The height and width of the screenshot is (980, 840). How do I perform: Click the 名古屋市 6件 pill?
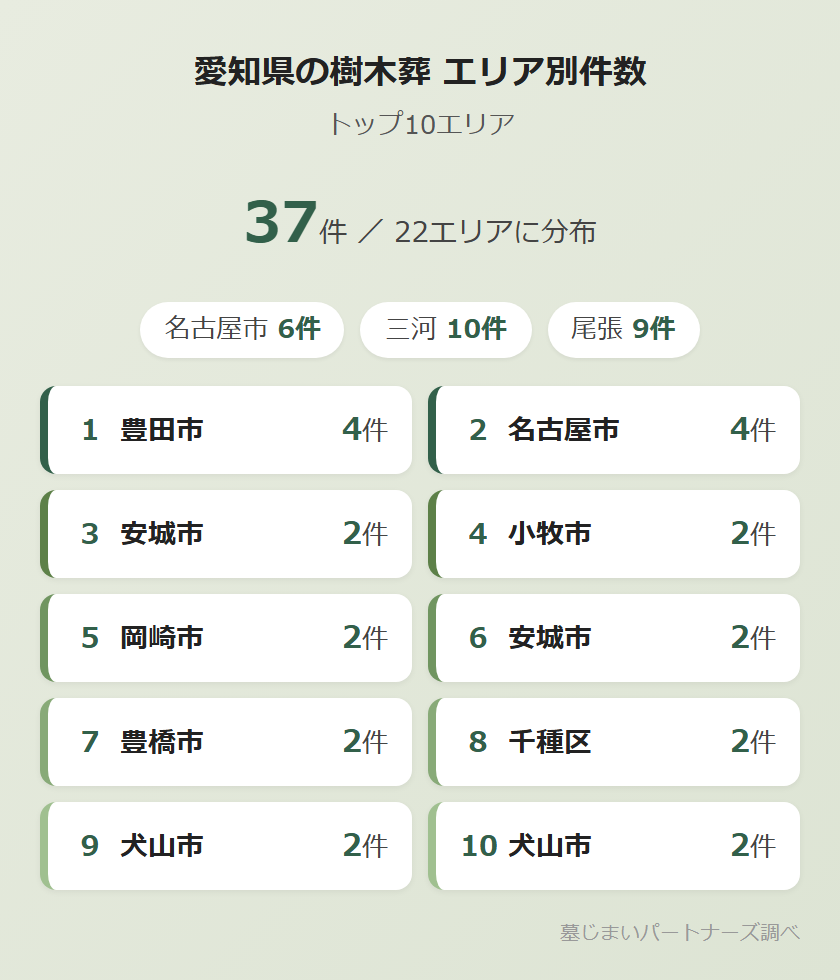coord(242,329)
